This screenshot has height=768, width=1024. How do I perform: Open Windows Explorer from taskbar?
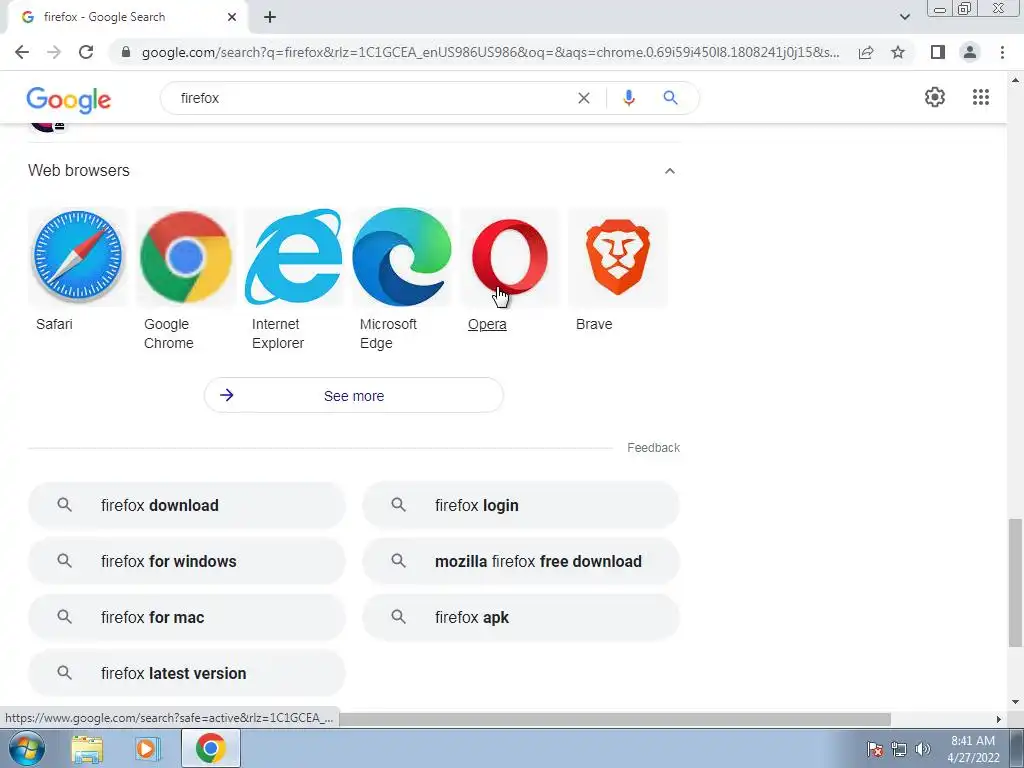pos(87,748)
